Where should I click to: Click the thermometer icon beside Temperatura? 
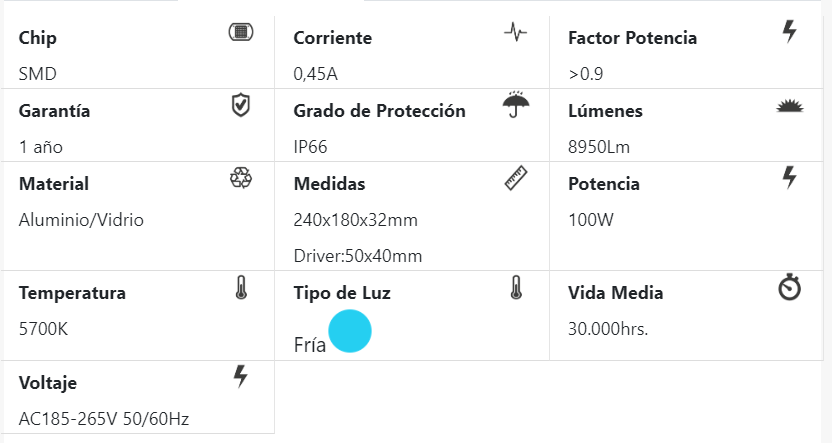241,288
